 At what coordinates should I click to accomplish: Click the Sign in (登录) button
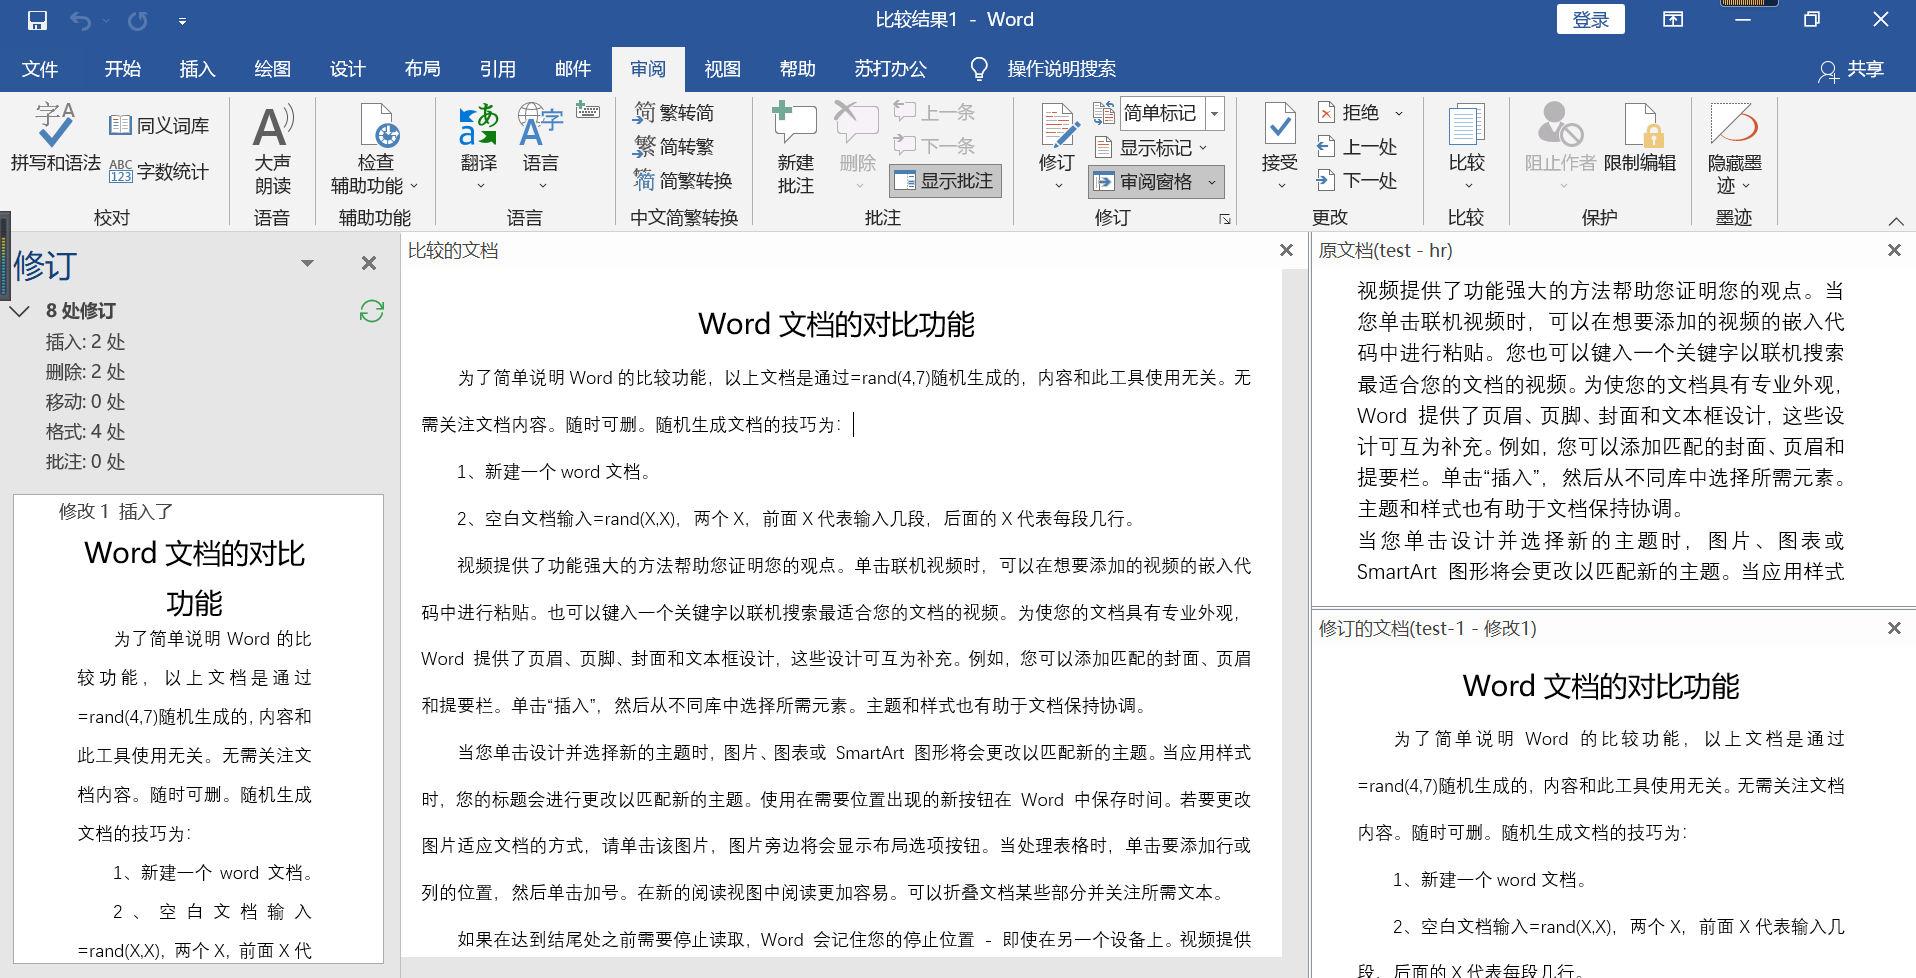tap(1590, 20)
